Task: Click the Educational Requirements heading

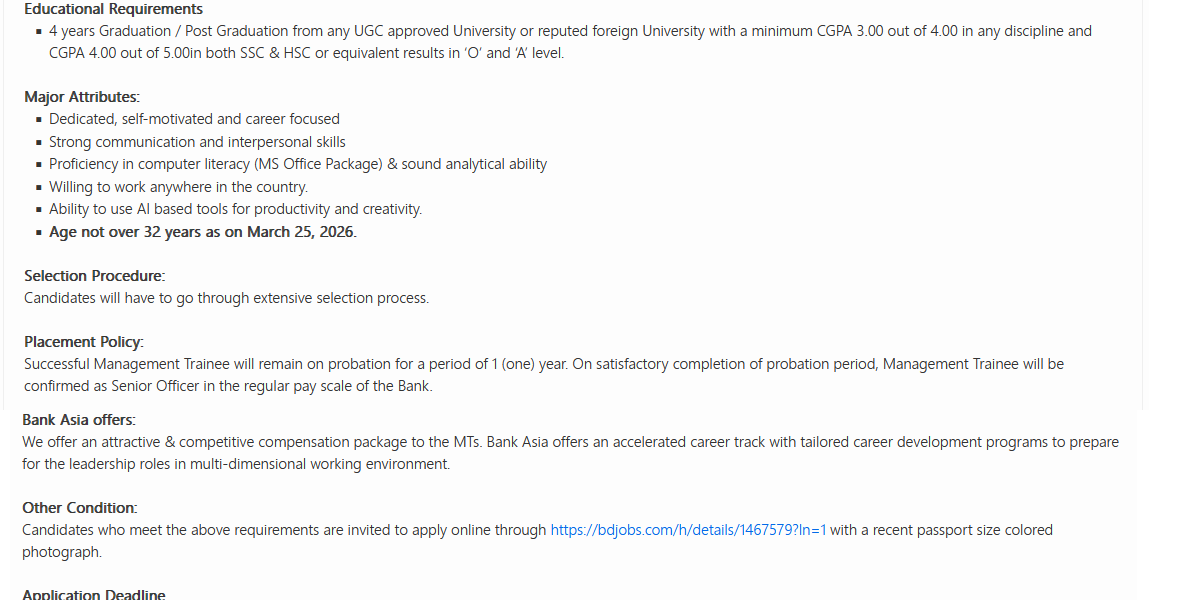Action: pyautogui.click(x=113, y=9)
